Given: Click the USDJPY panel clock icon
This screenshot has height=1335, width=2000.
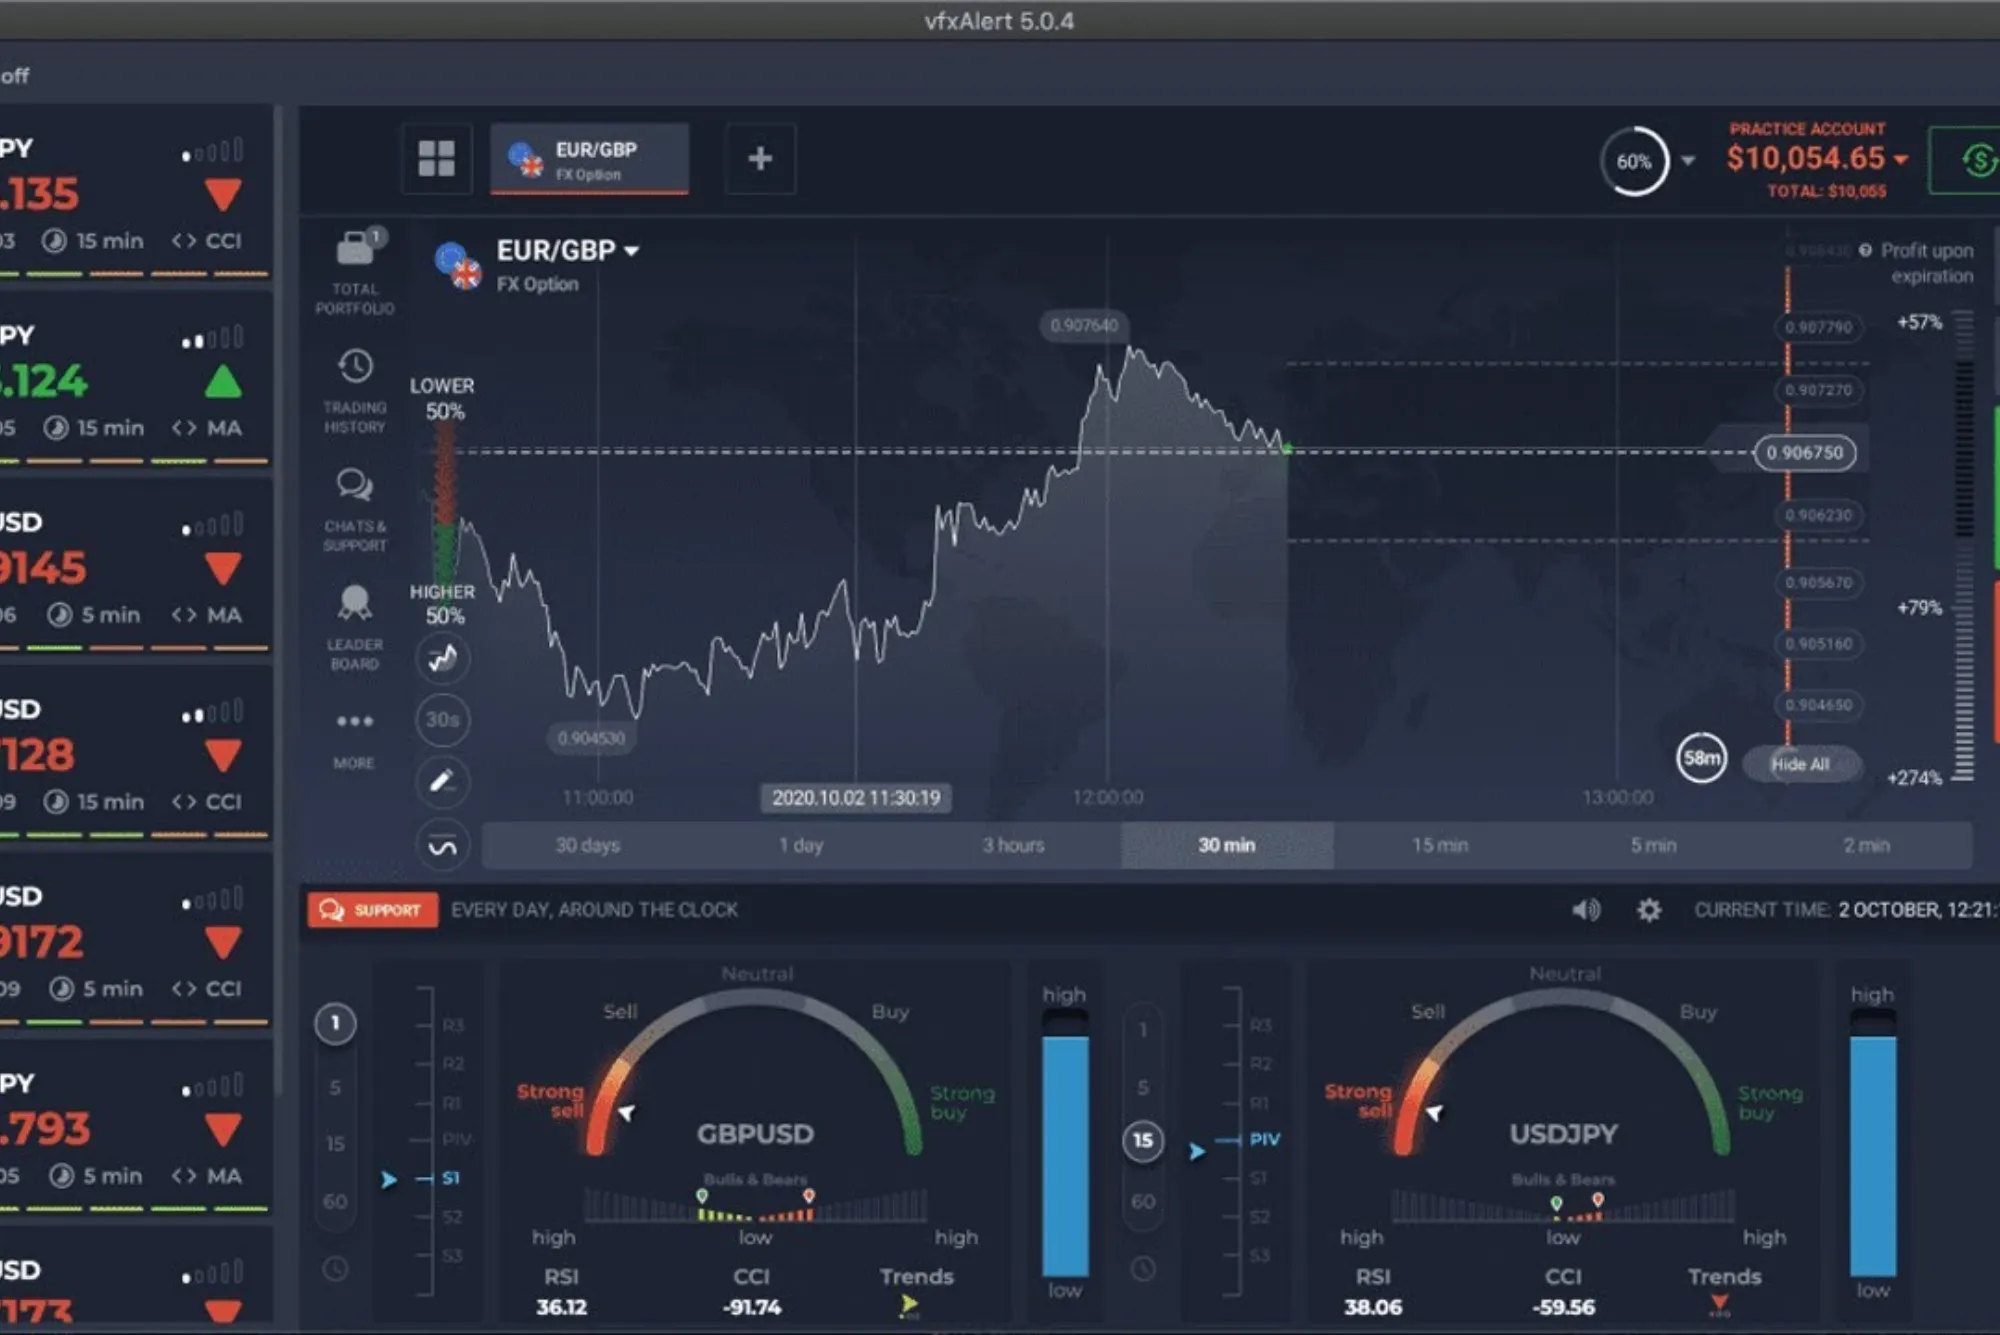Looking at the screenshot, I should click(1143, 1269).
